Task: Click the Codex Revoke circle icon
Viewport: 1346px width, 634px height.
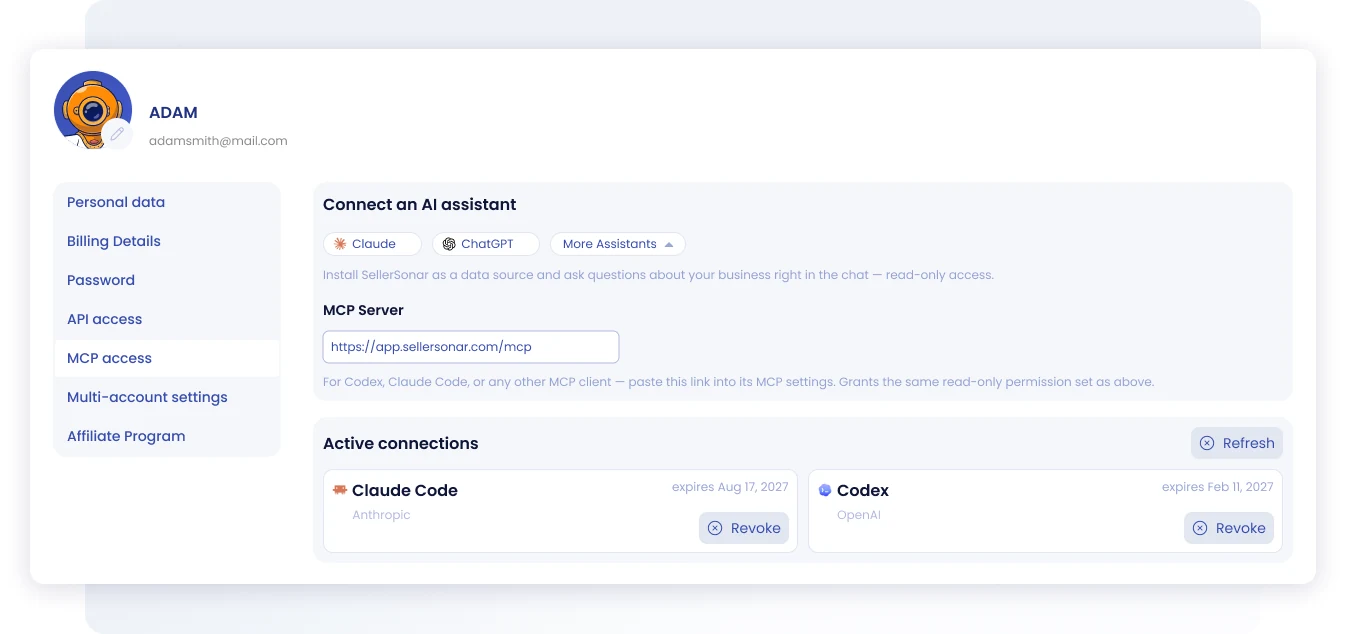Action: click(x=1200, y=528)
